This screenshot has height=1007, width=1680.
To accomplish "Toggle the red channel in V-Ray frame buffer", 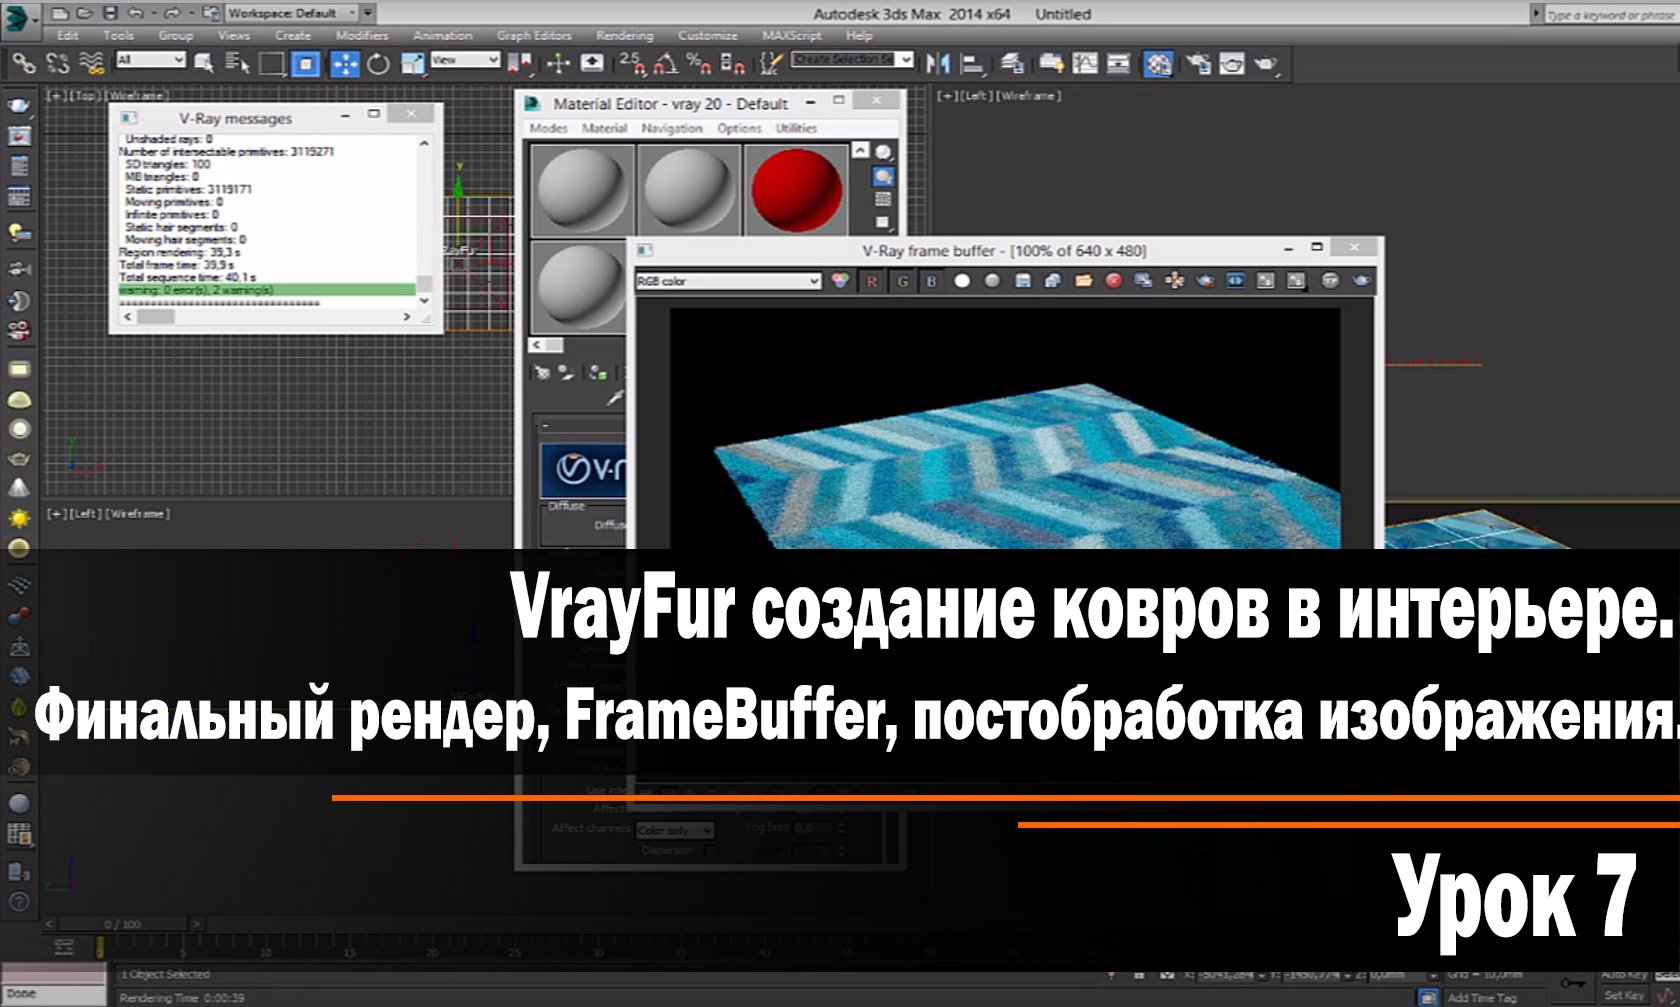I will click(x=871, y=283).
